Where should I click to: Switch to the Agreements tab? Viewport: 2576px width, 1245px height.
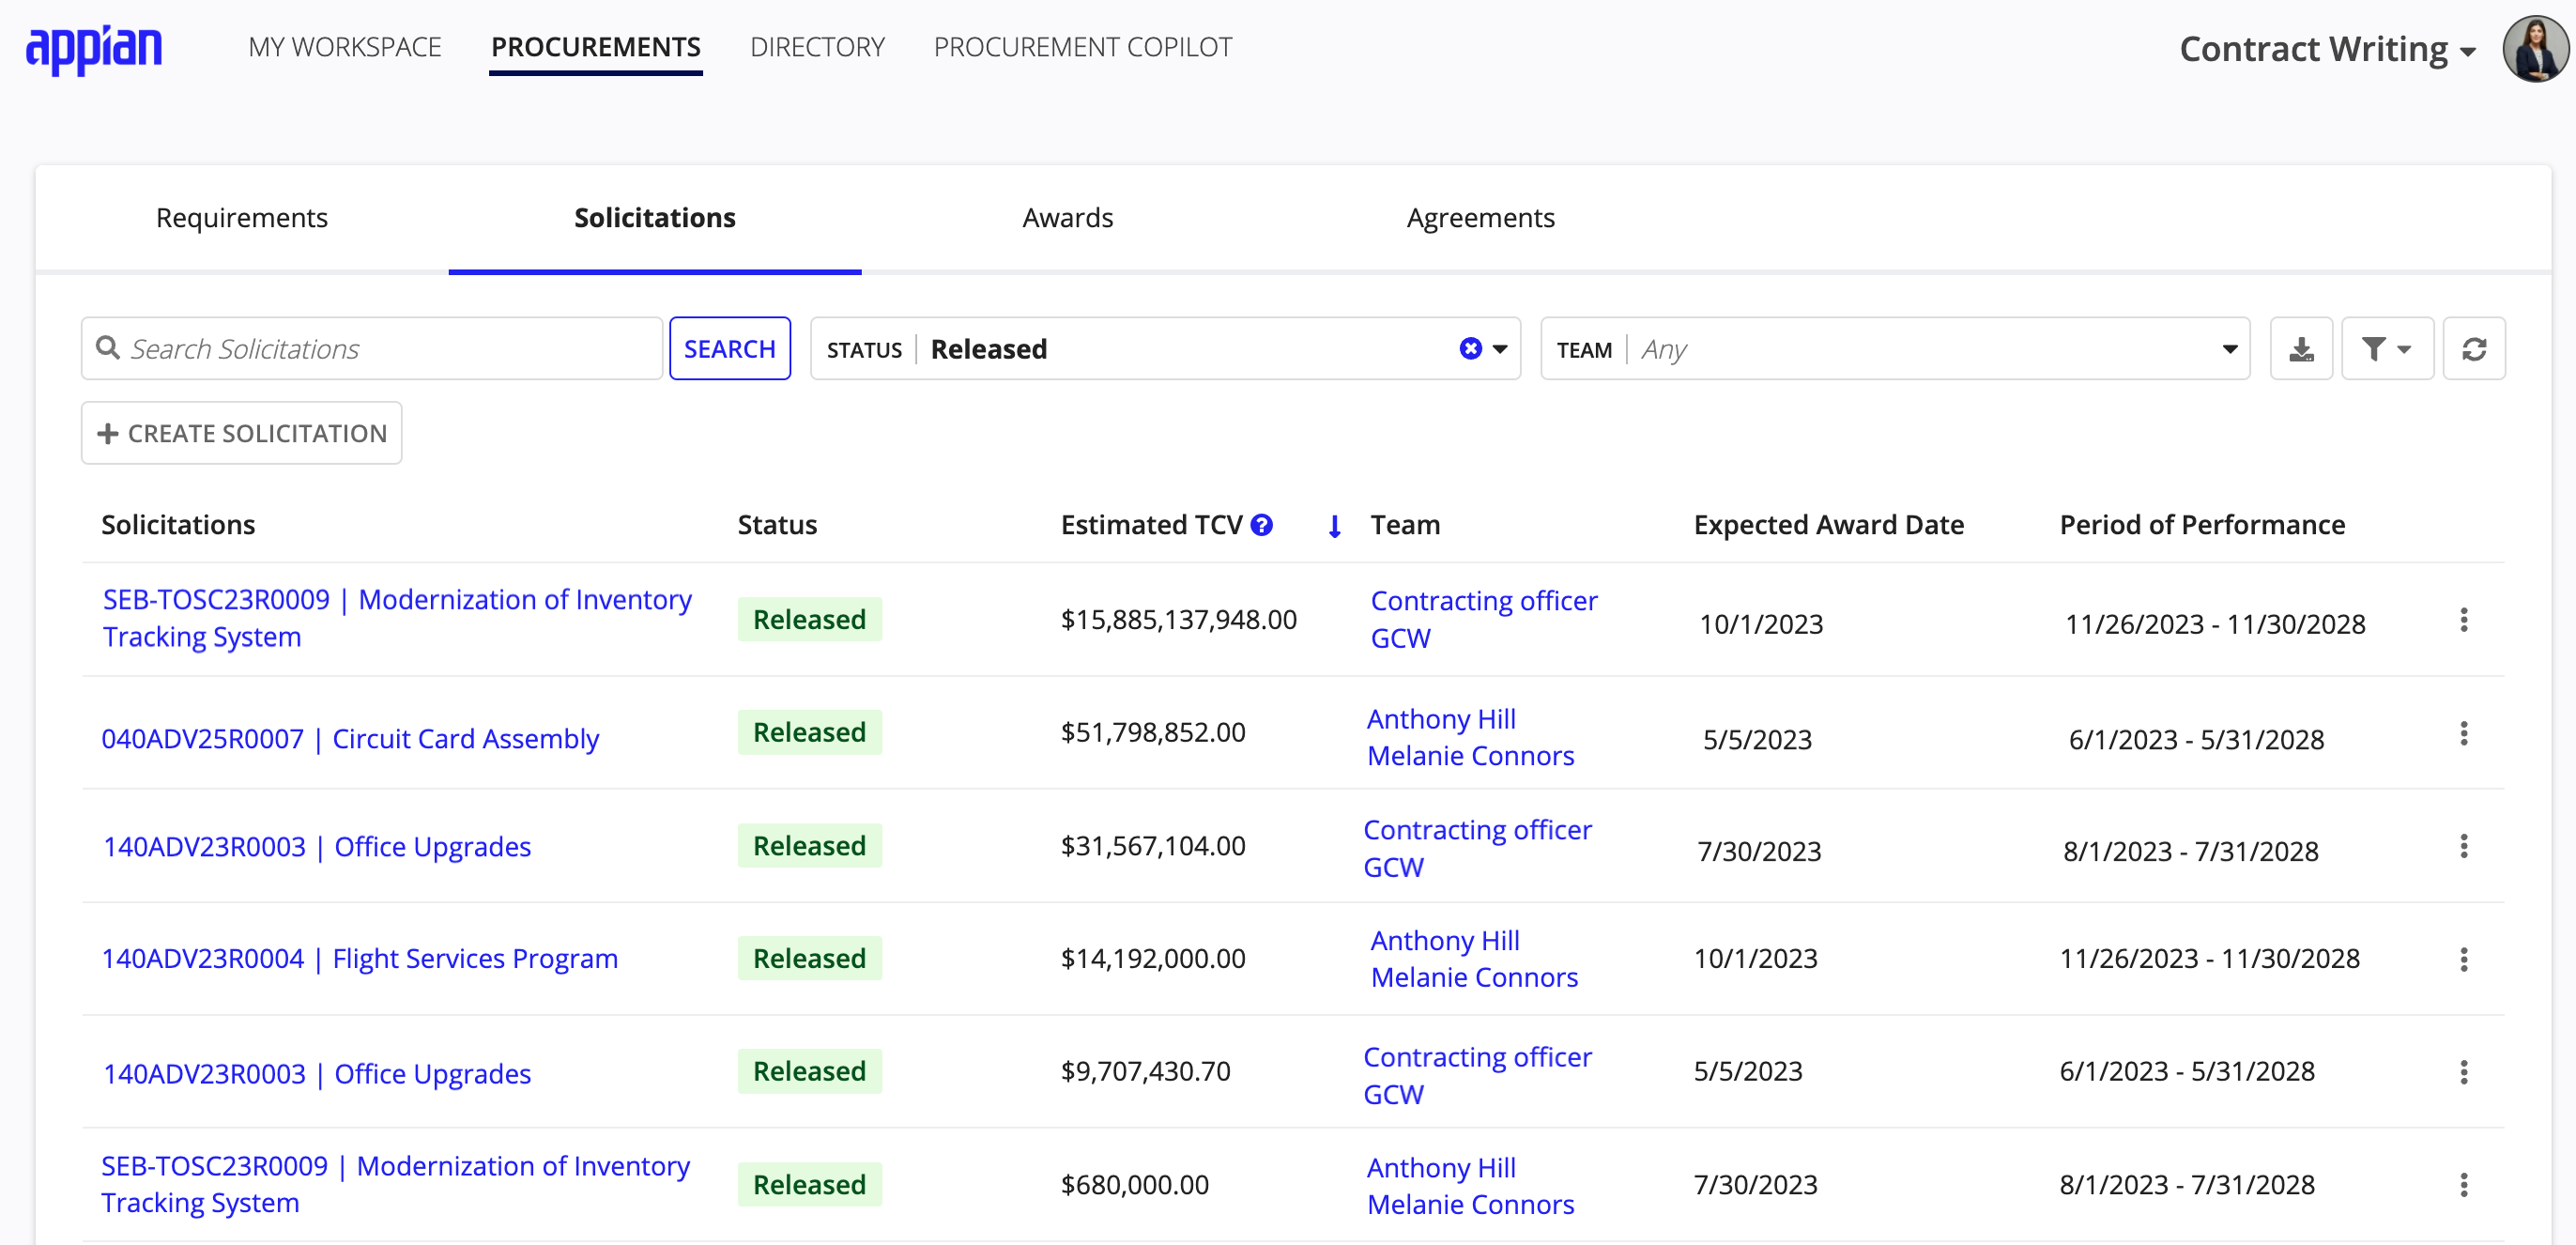pos(1480,218)
